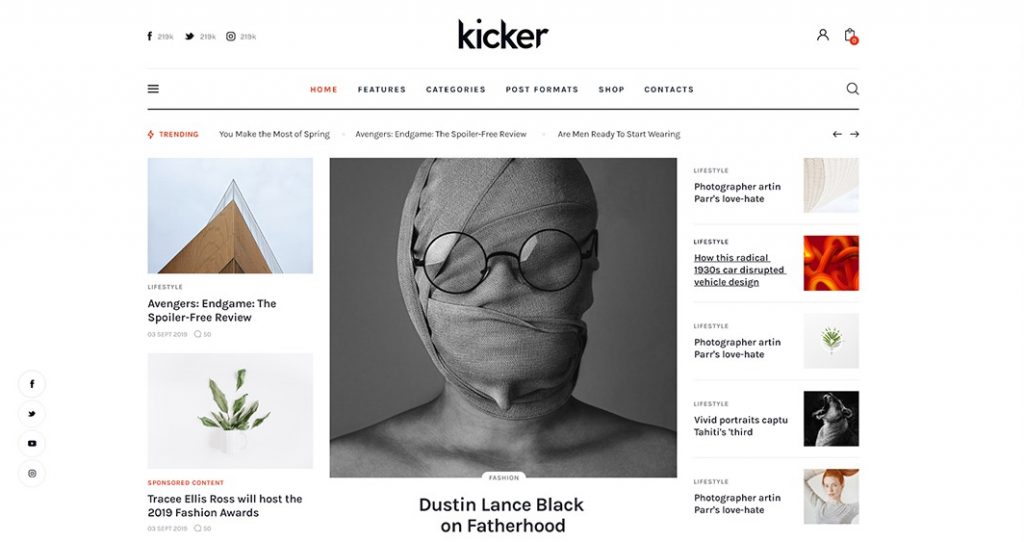Open the hamburger menu icon

point(153,89)
